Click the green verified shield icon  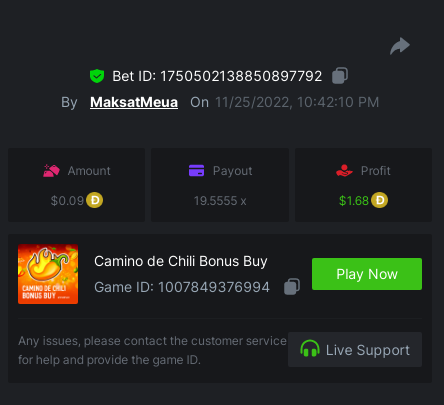[x=97, y=76]
